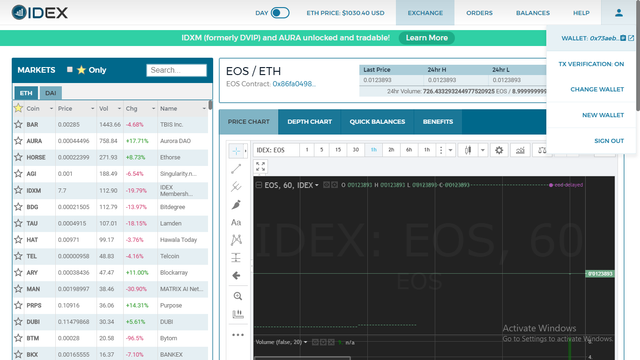
Task: Toggle the favorites star column header
Action: (x=18, y=108)
